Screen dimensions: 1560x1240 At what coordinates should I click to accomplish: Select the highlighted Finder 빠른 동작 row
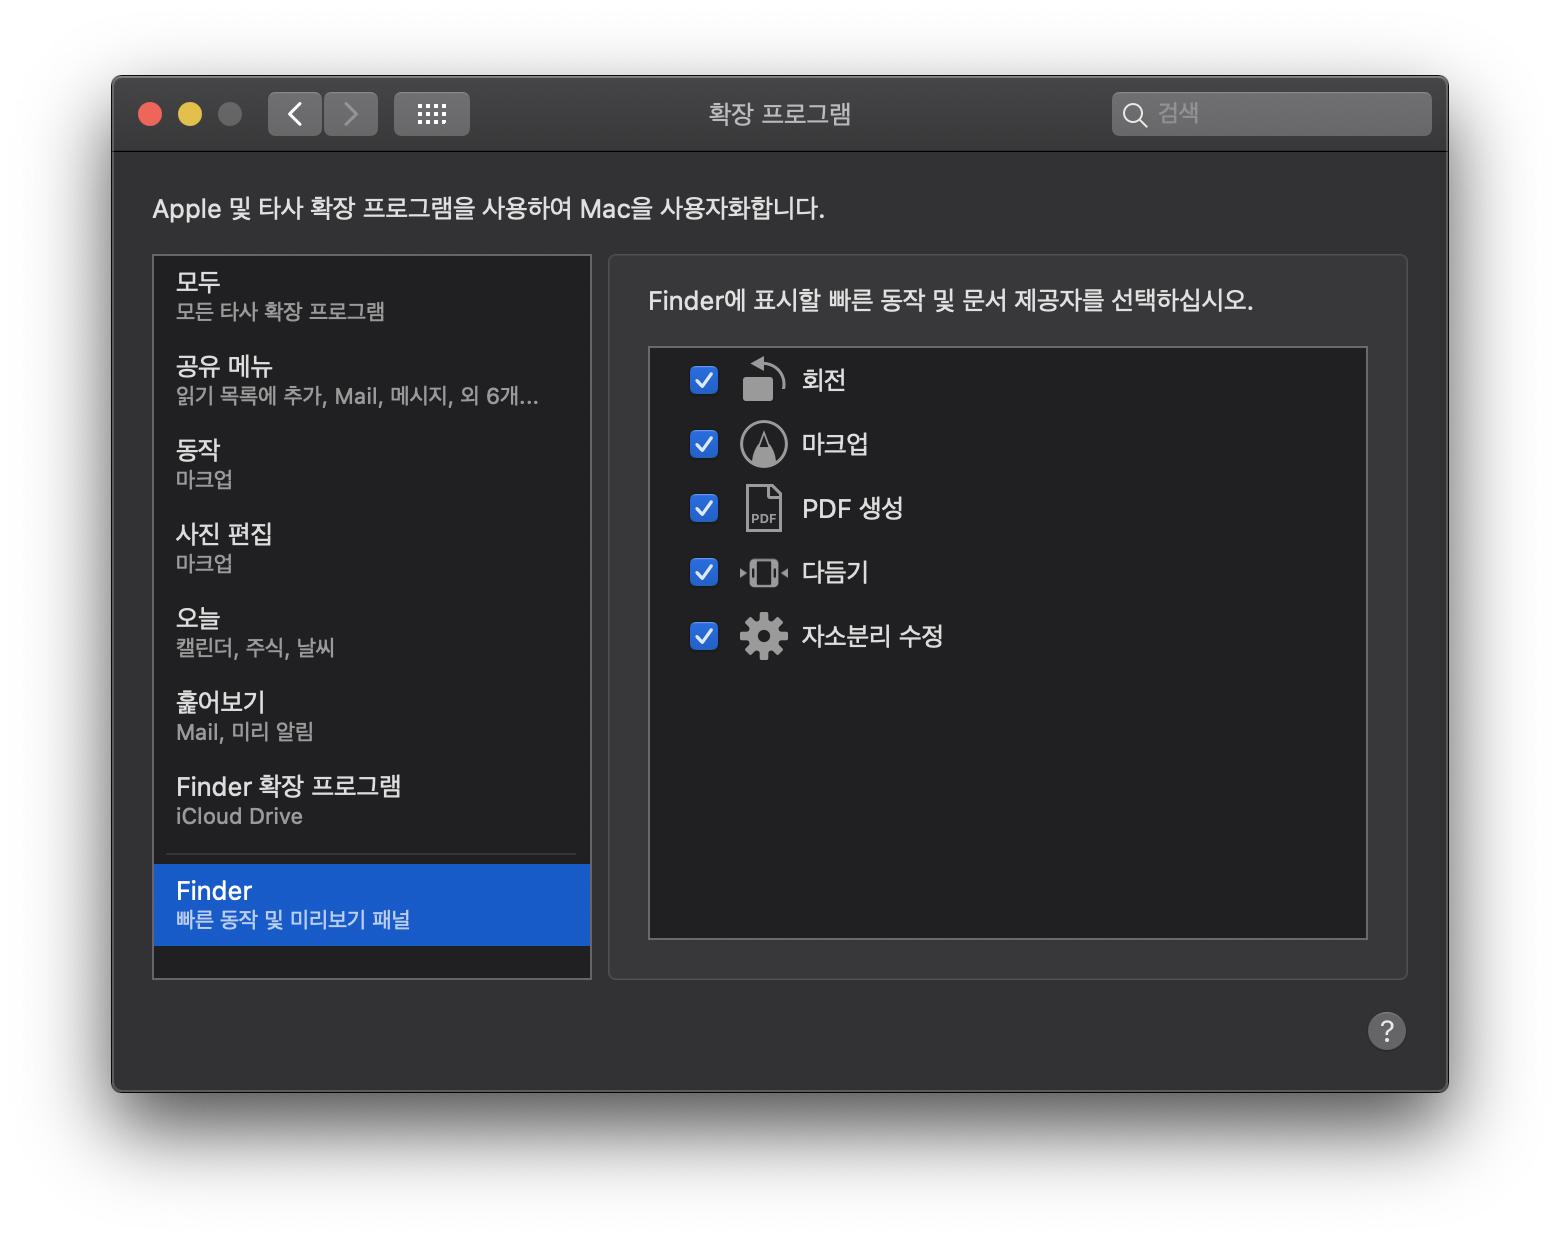tap(372, 905)
